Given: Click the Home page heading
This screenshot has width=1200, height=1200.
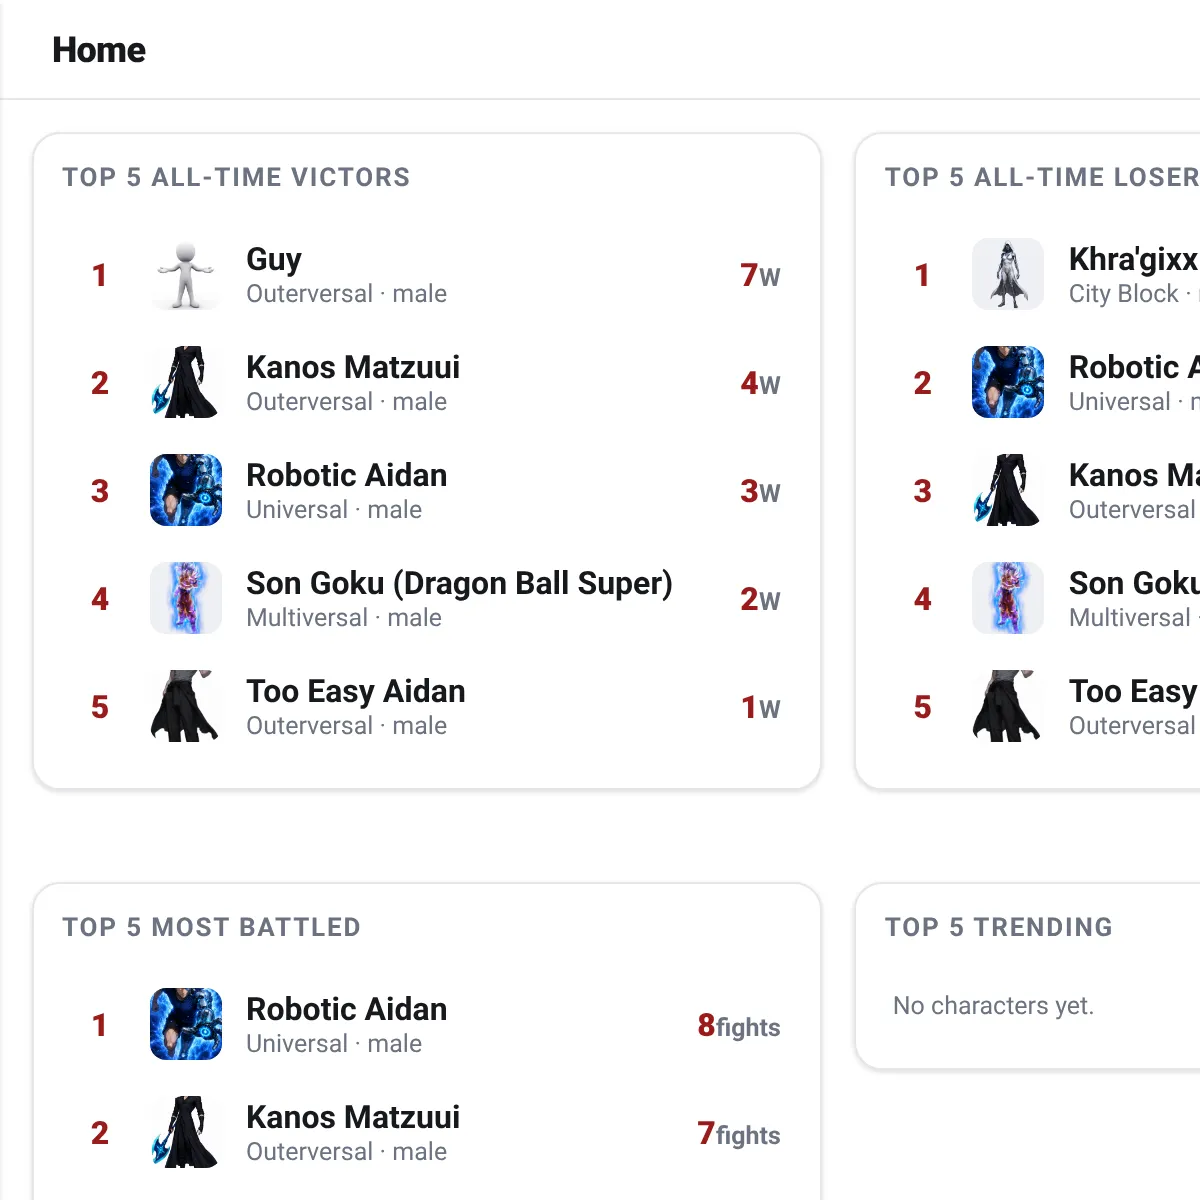Looking at the screenshot, I should 99,50.
